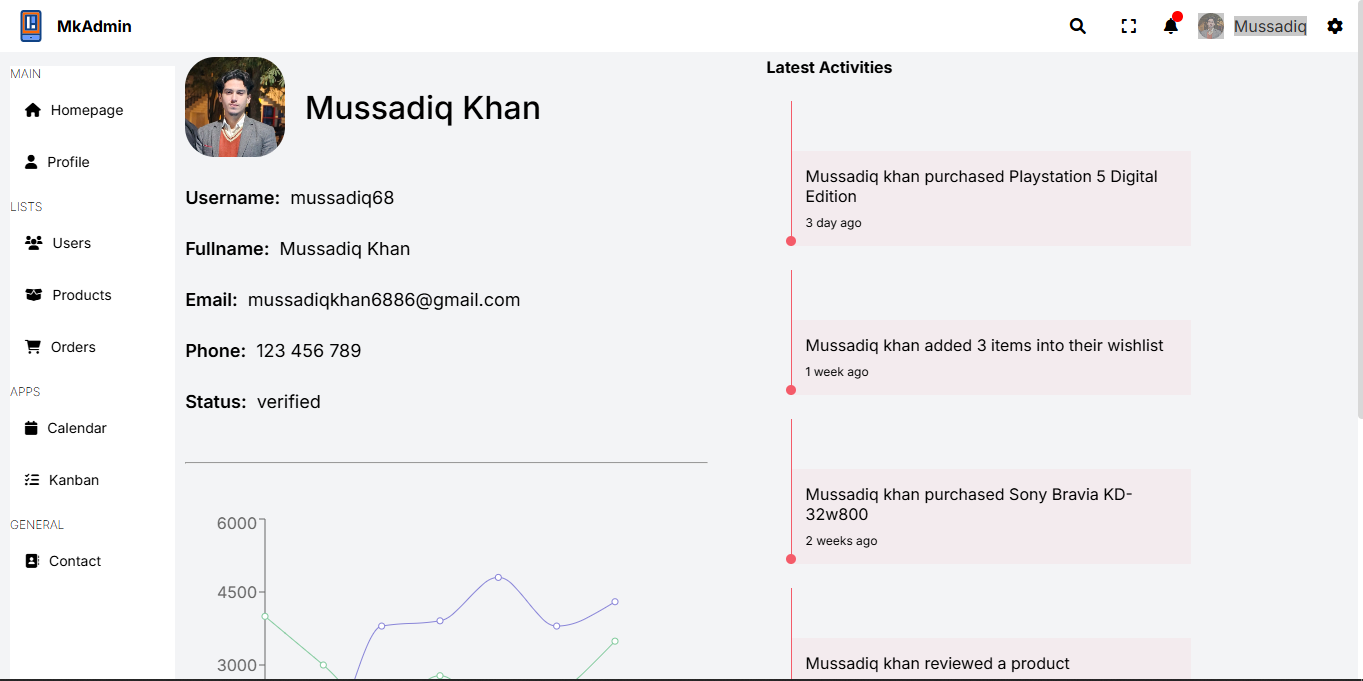The image size is (1363, 681).
Task: Click the Homepage house icon
Action: point(33,110)
